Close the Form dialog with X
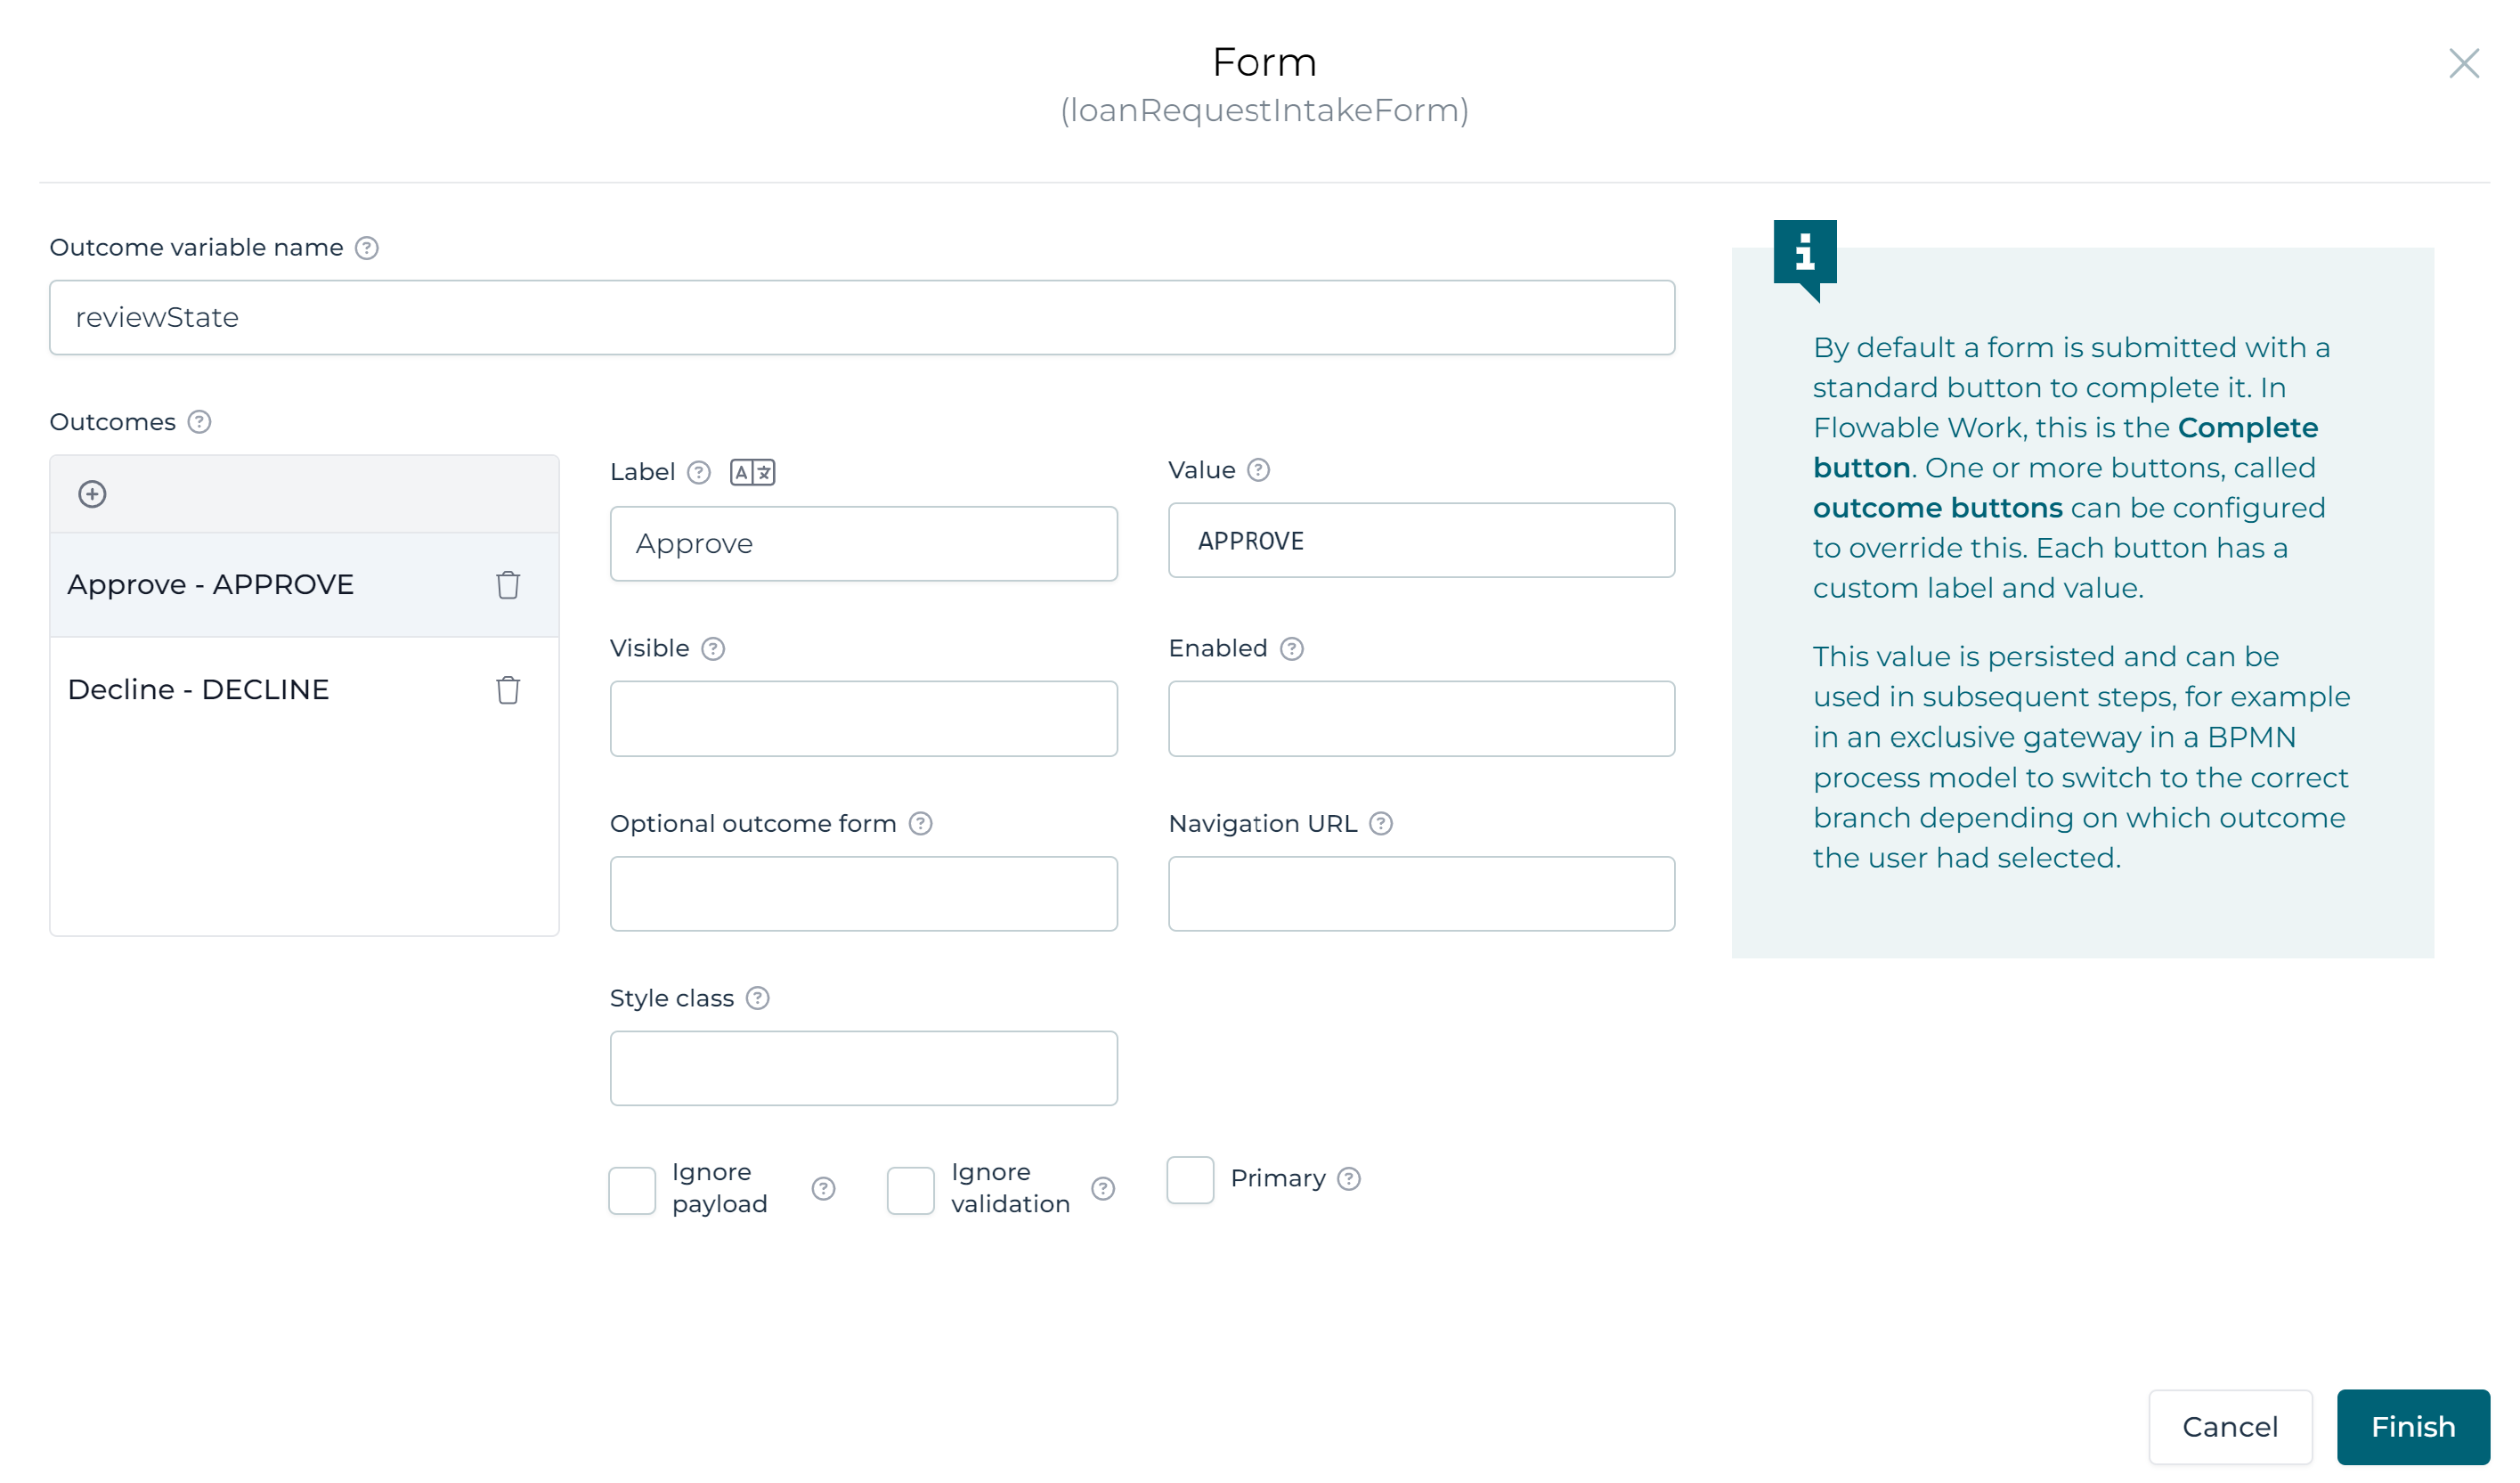 pos(2463,63)
